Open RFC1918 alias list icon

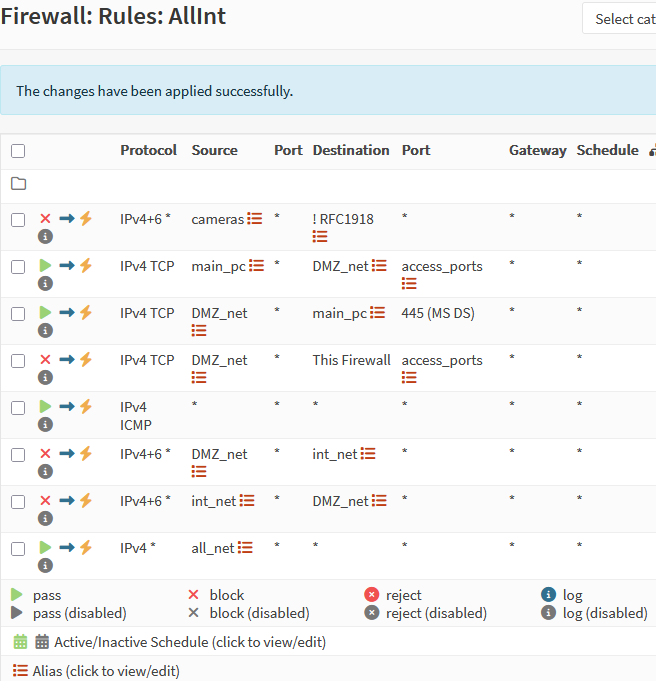320,237
